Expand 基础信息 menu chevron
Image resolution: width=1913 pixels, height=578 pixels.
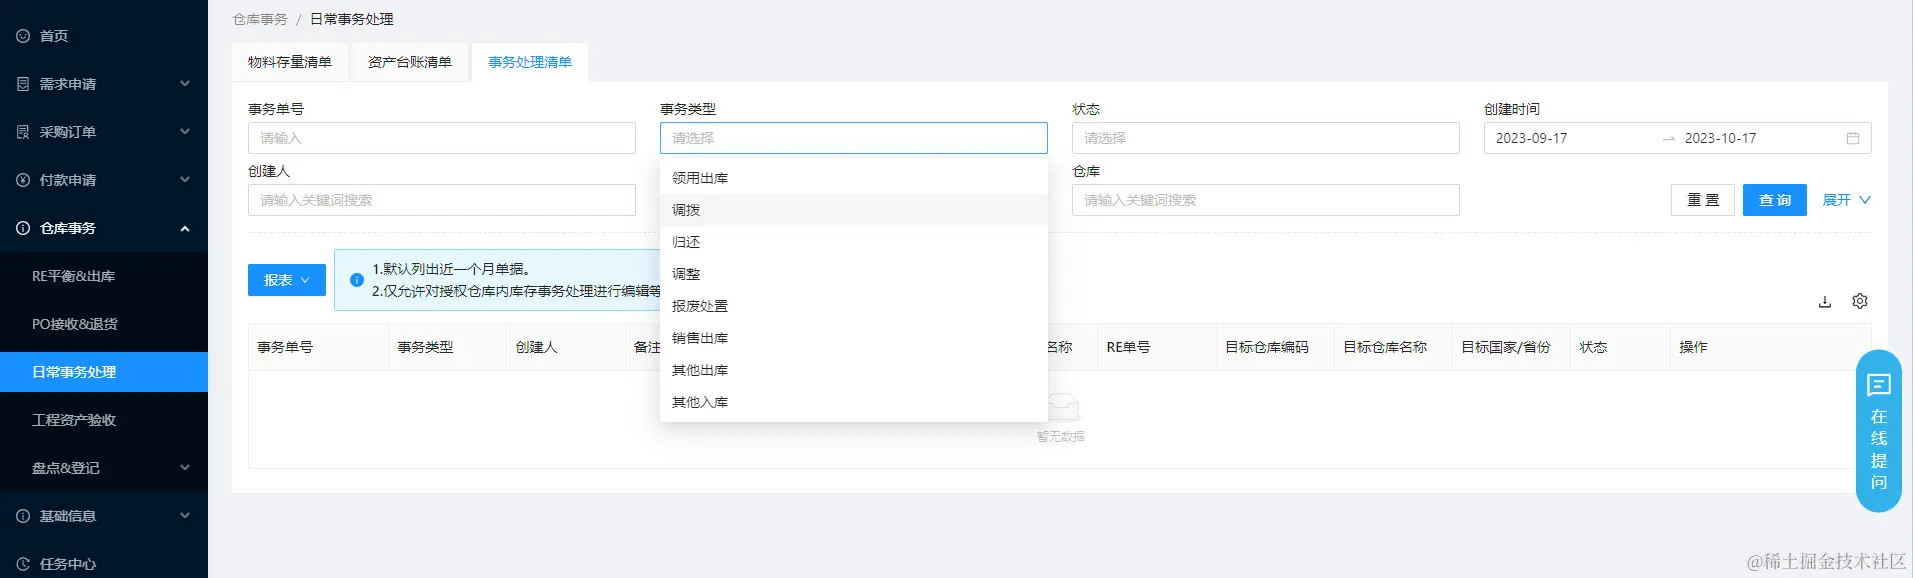point(185,516)
